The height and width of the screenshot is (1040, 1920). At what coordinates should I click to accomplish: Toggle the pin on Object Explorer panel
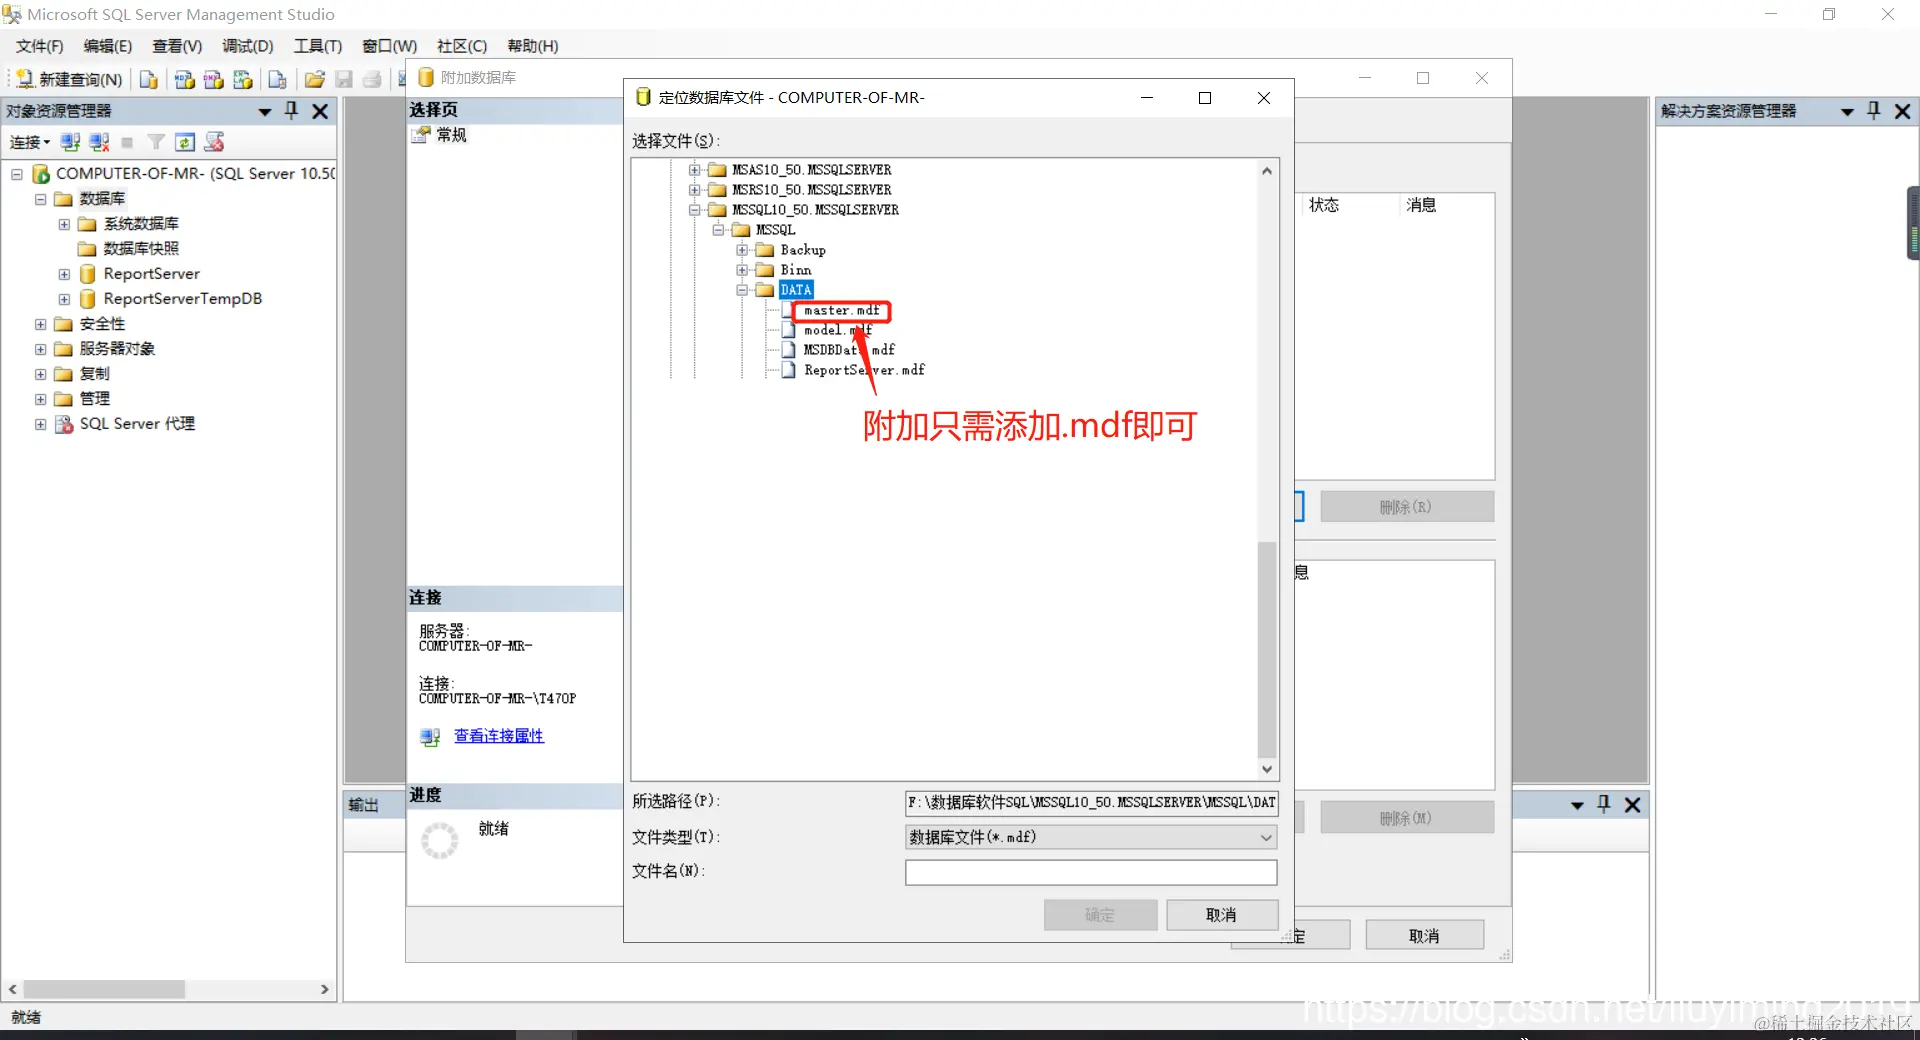291,111
